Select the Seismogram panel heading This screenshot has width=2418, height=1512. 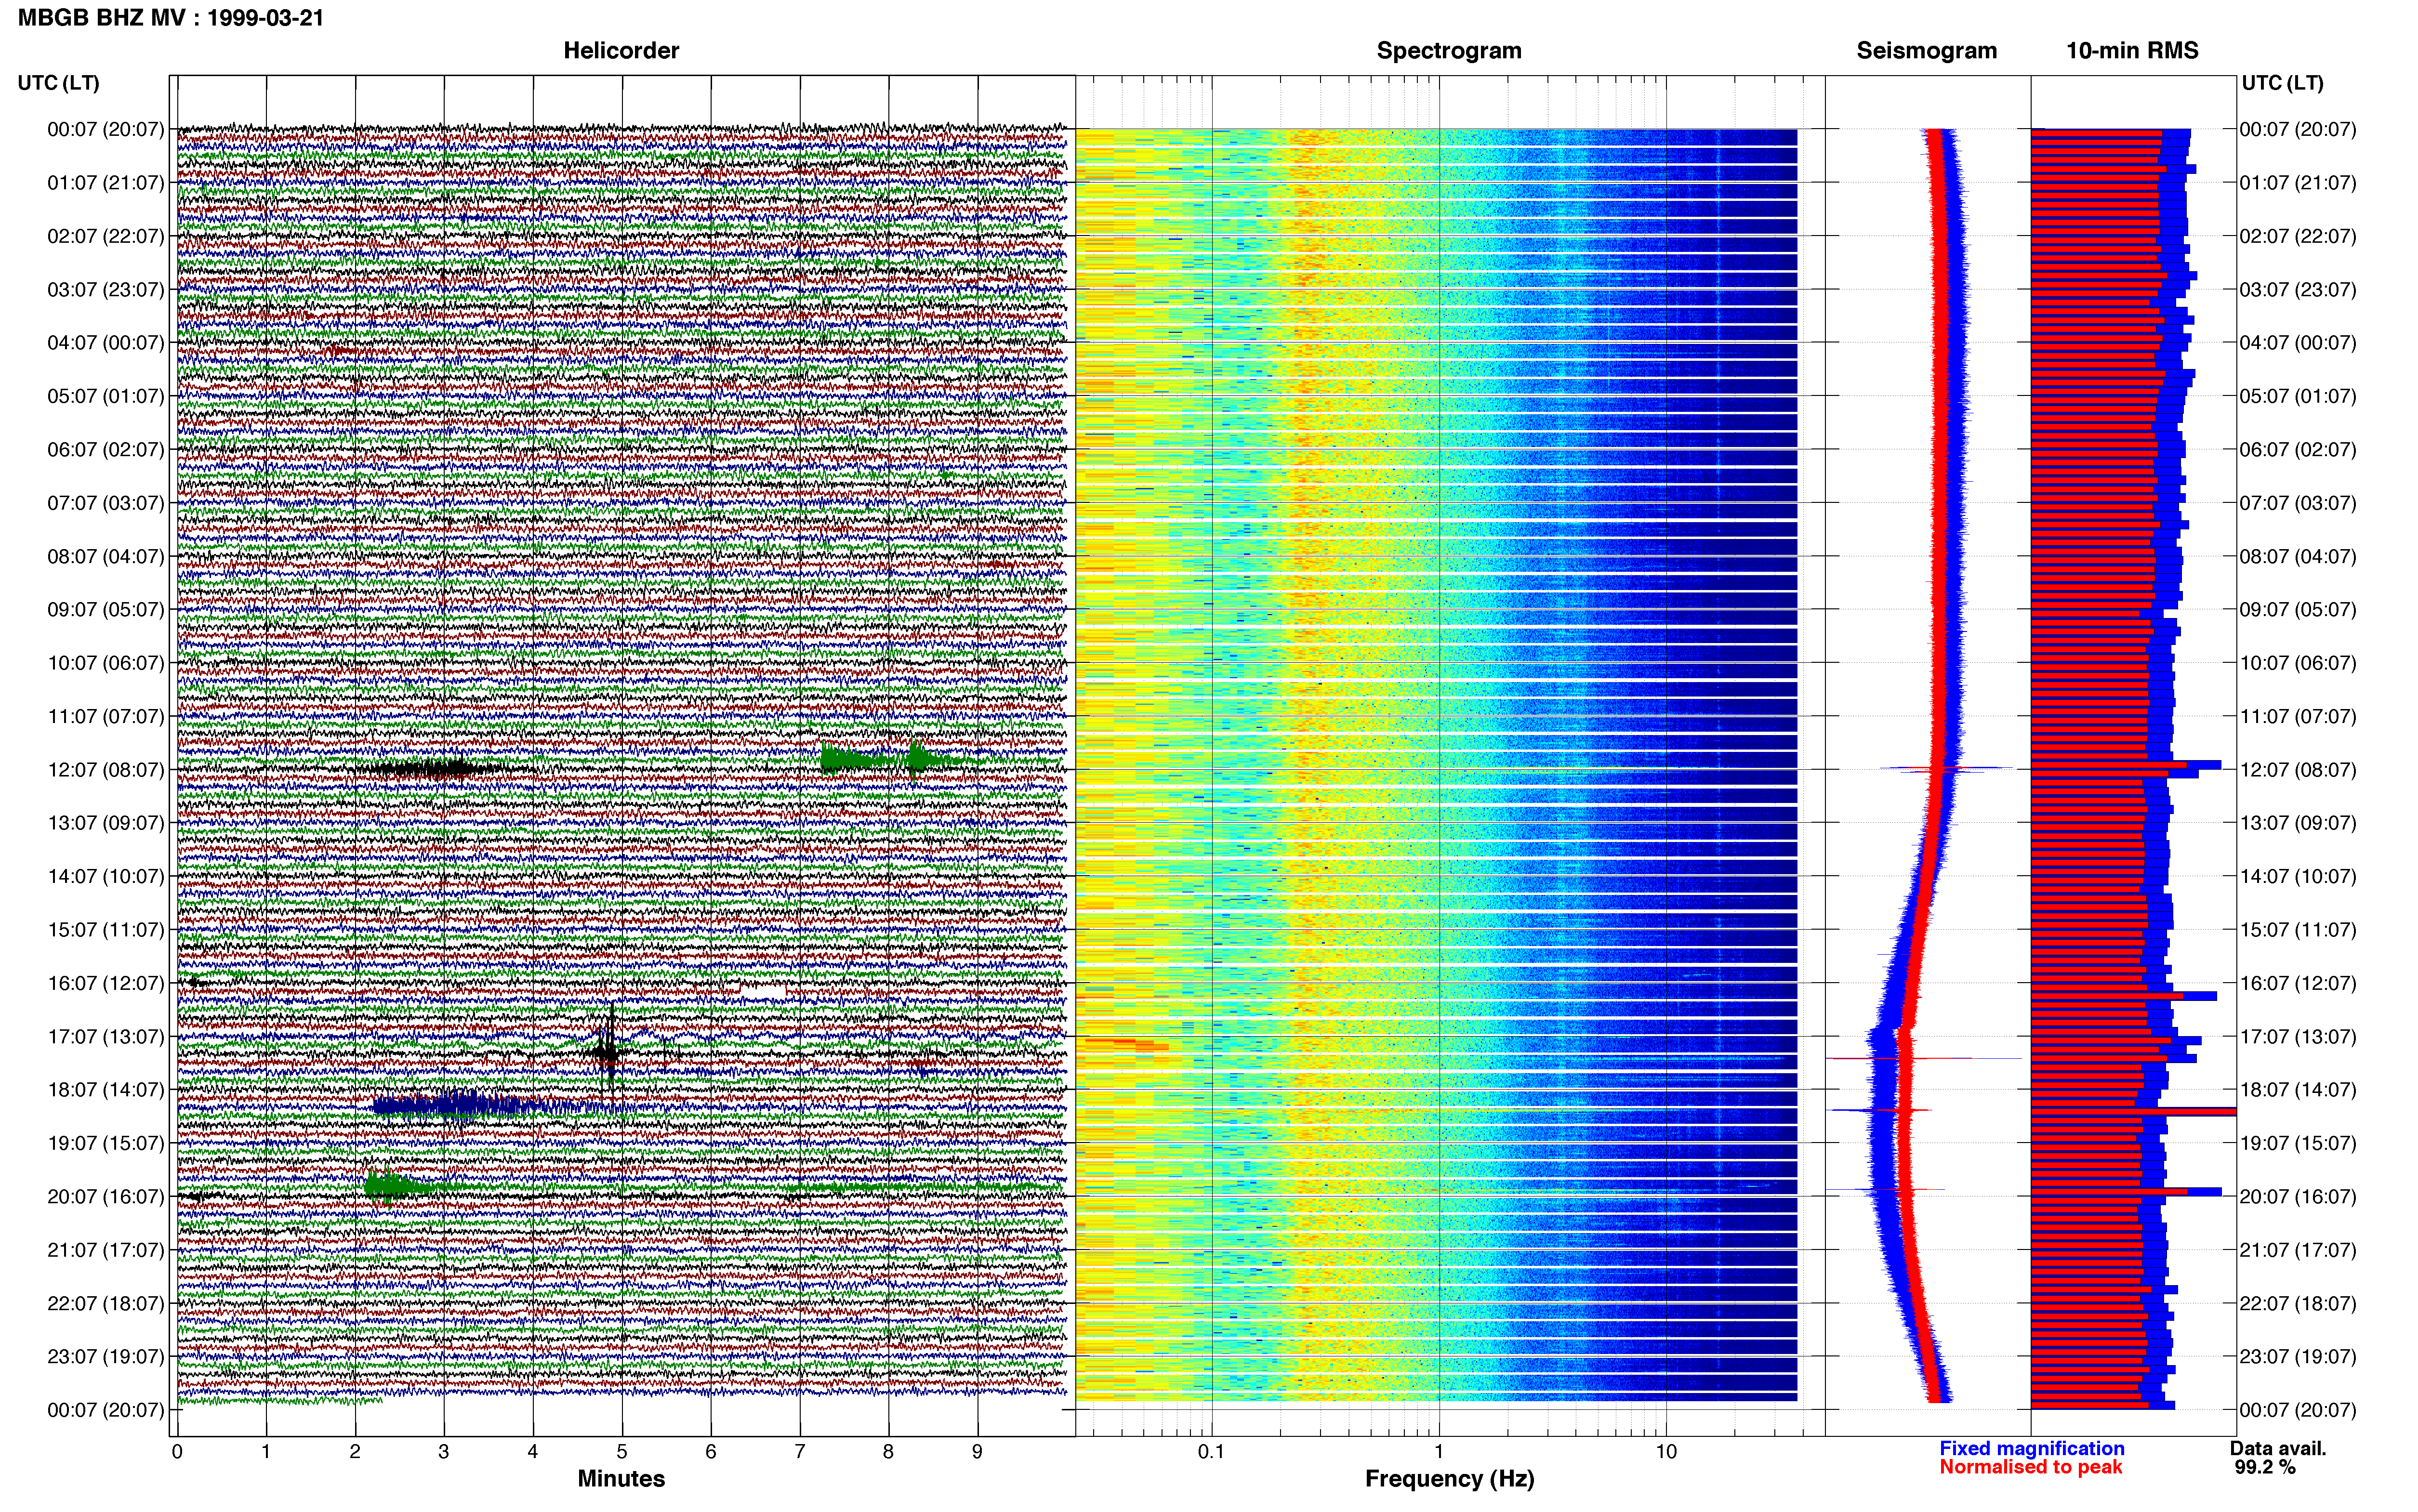(x=1926, y=50)
